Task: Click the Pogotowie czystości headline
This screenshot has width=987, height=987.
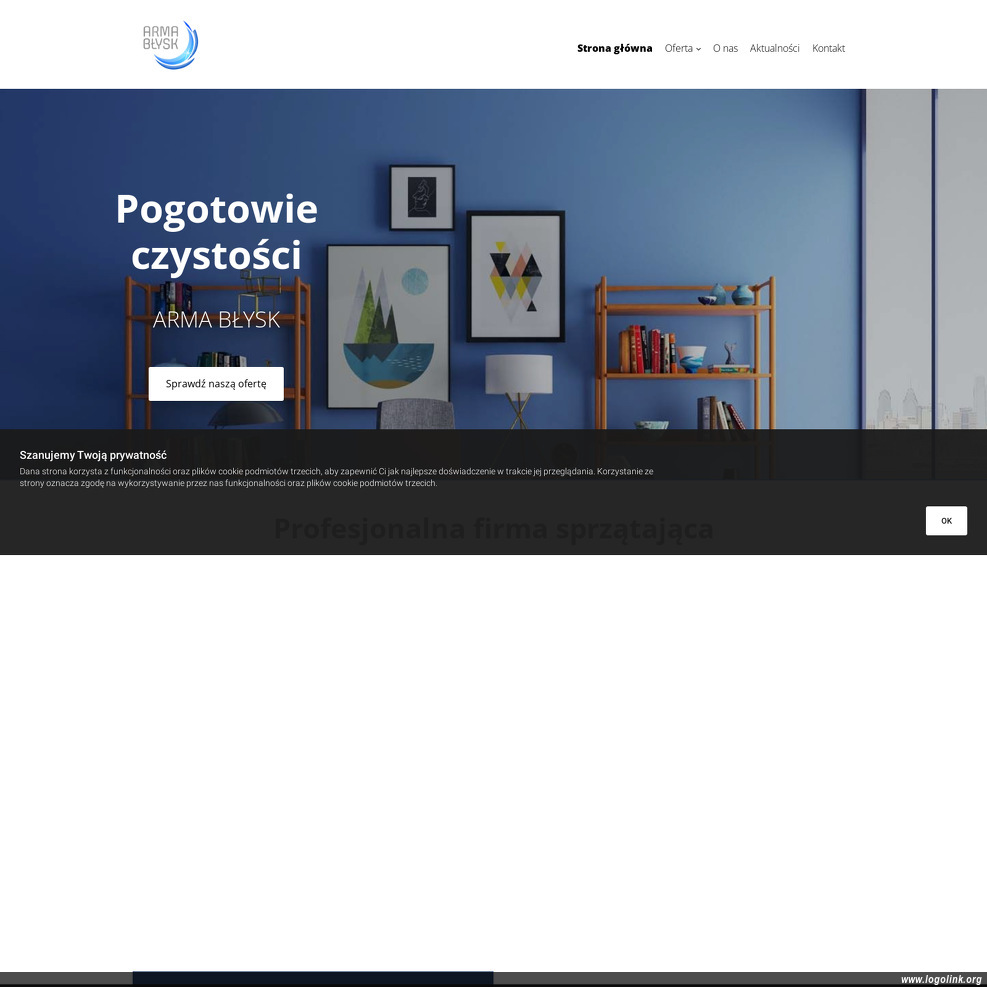Action: coord(217,232)
